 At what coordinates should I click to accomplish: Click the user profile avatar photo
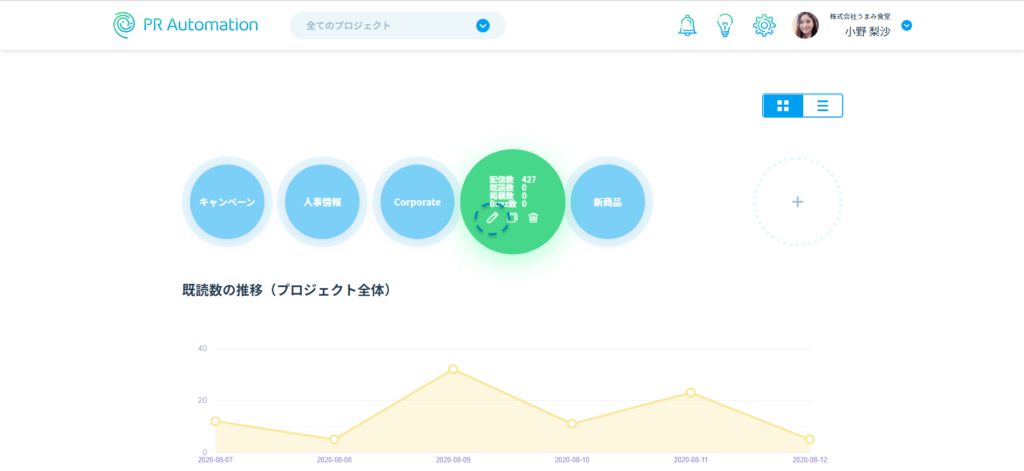tap(805, 25)
